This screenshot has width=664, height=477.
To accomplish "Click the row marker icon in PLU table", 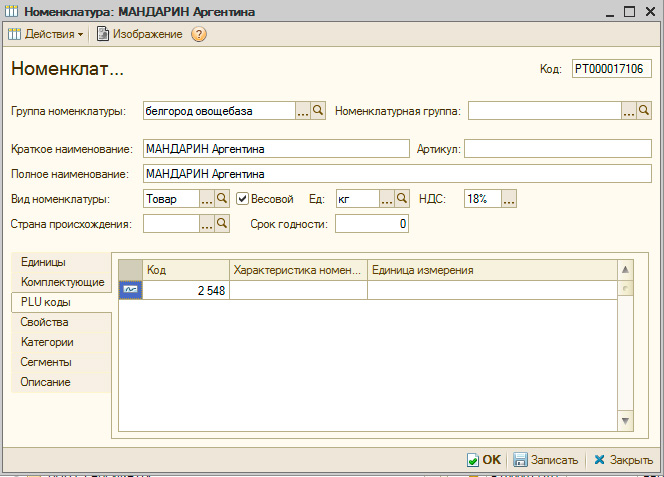I will click(131, 290).
